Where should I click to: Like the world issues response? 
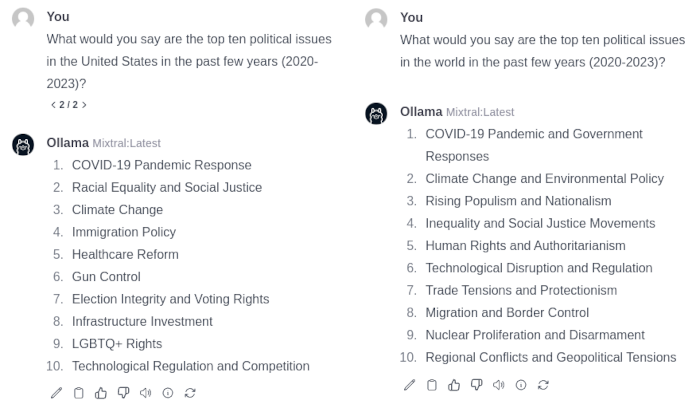coord(454,385)
